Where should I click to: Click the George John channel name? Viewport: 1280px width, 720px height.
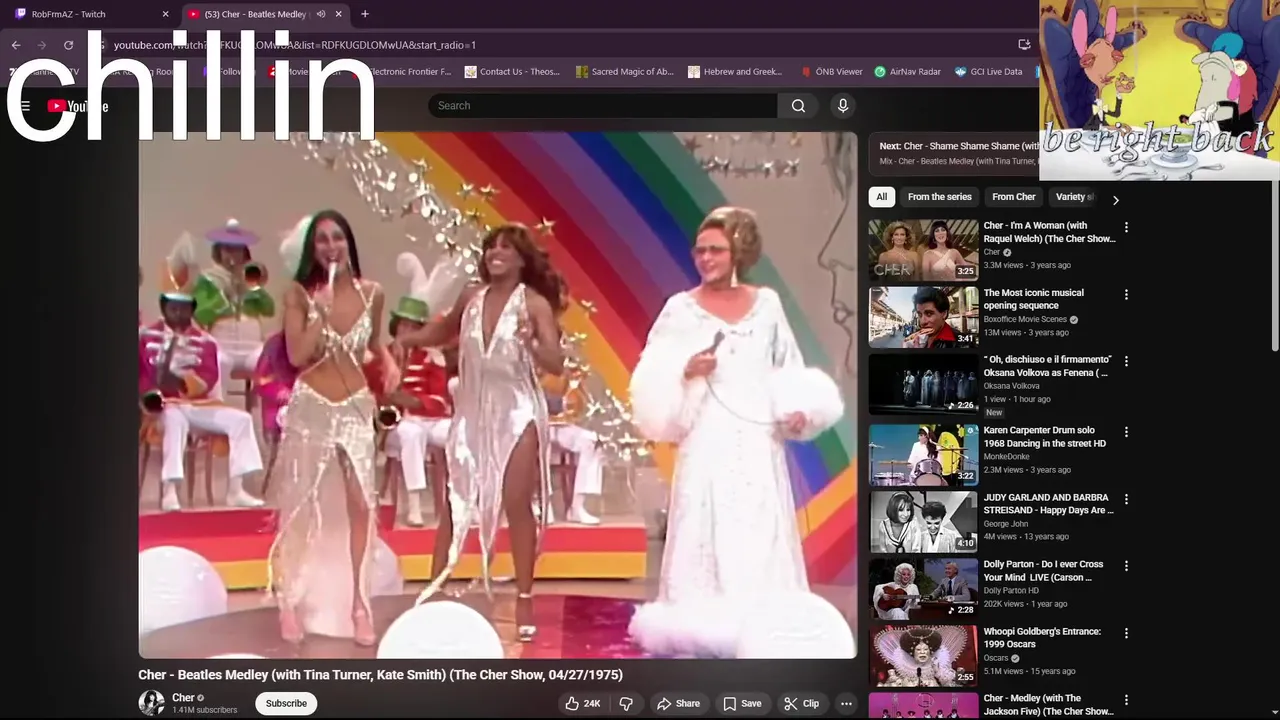click(x=1008, y=524)
